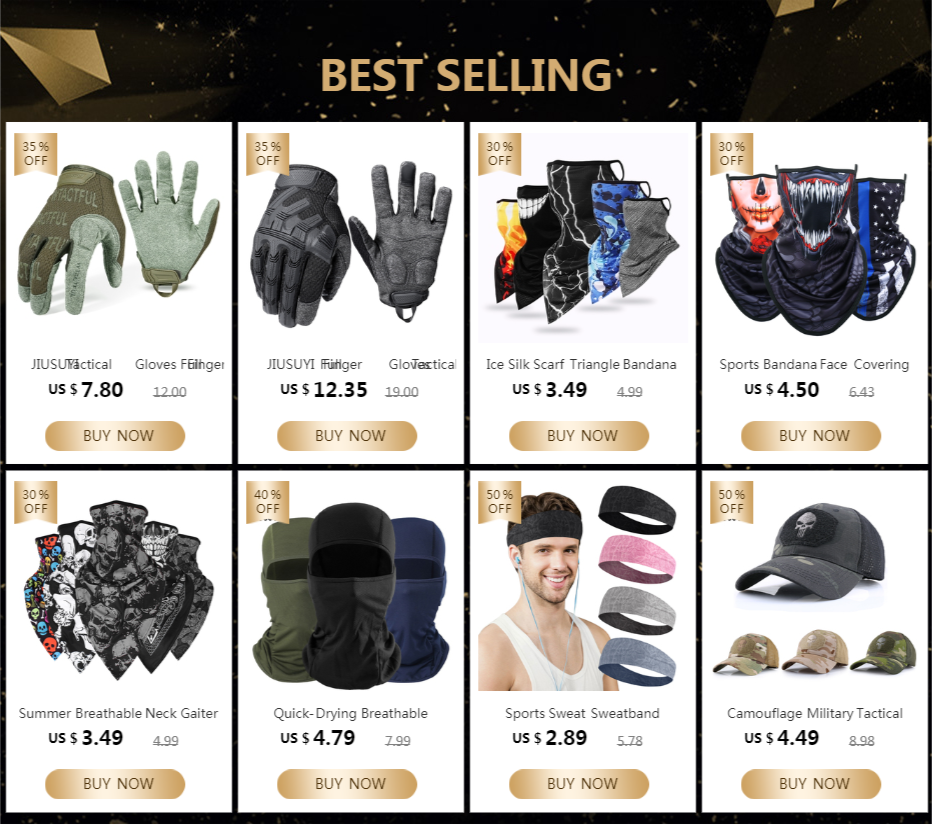The height and width of the screenshot is (825, 932).
Task: Click BUY NOW for the Ice Silk Scarf
Action: [579, 436]
